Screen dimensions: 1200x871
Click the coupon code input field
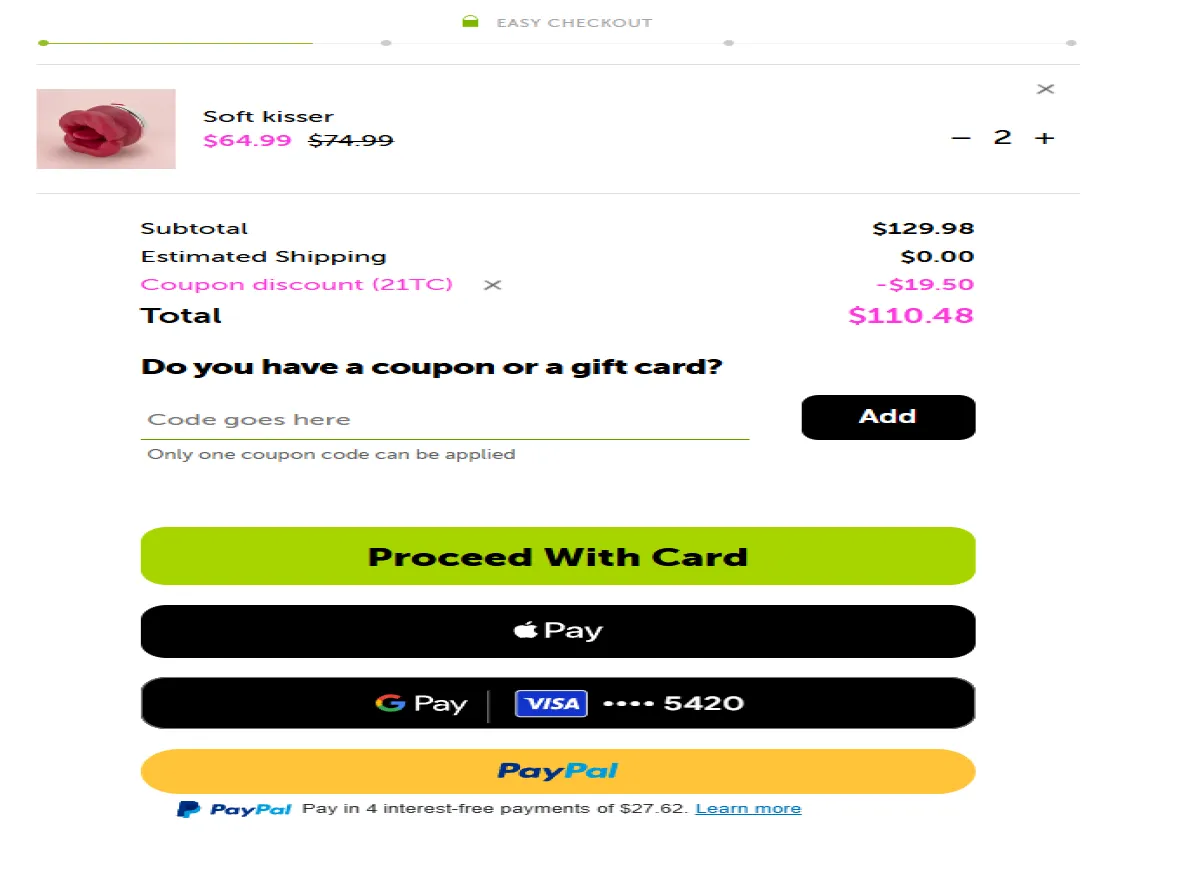point(445,418)
